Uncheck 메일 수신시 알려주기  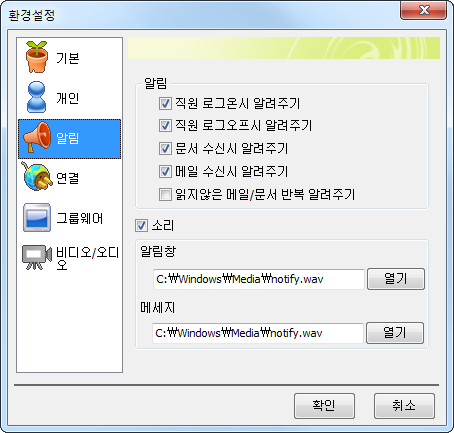coord(165,171)
